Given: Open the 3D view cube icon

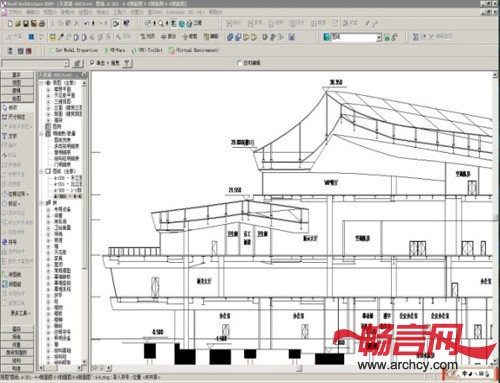Looking at the screenshot, I should (182, 24).
